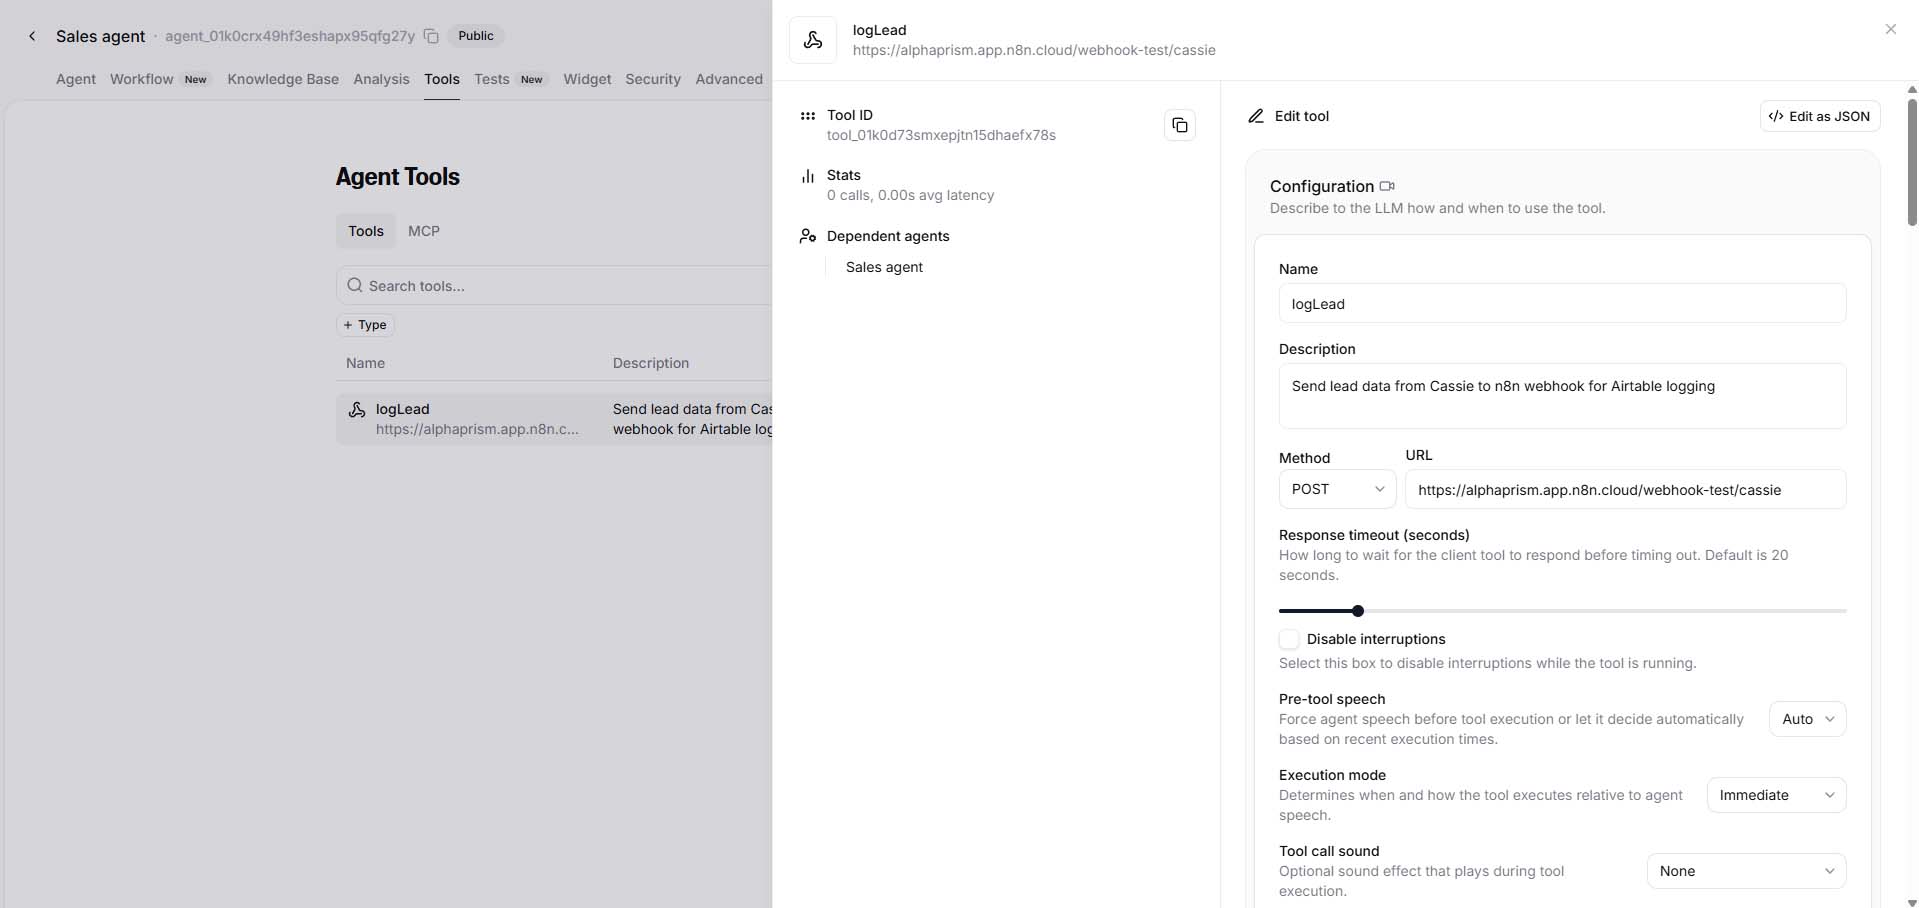
Task: Adjust the Response timeout slider handle
Action: coord(1358,611)
